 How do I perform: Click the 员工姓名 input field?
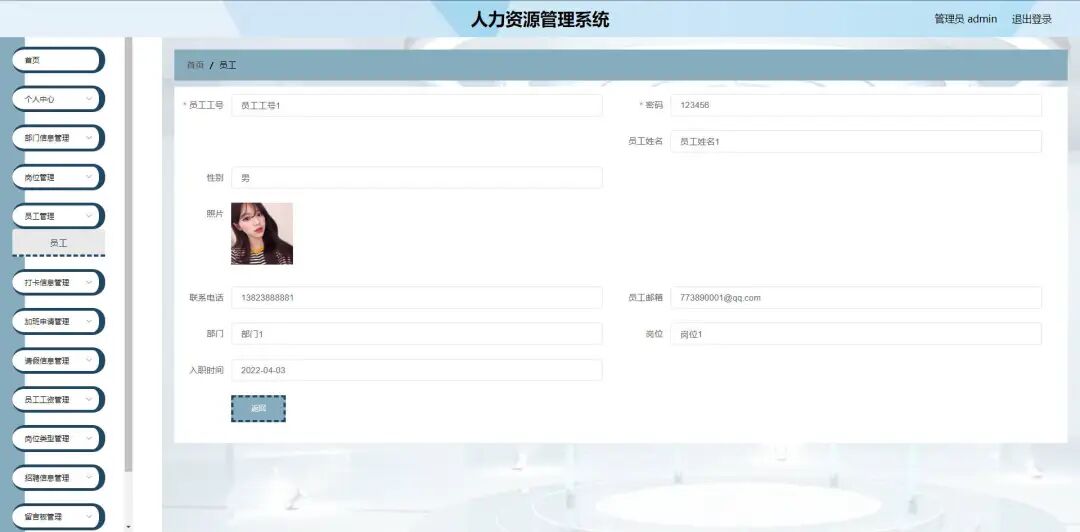[855, 141]
